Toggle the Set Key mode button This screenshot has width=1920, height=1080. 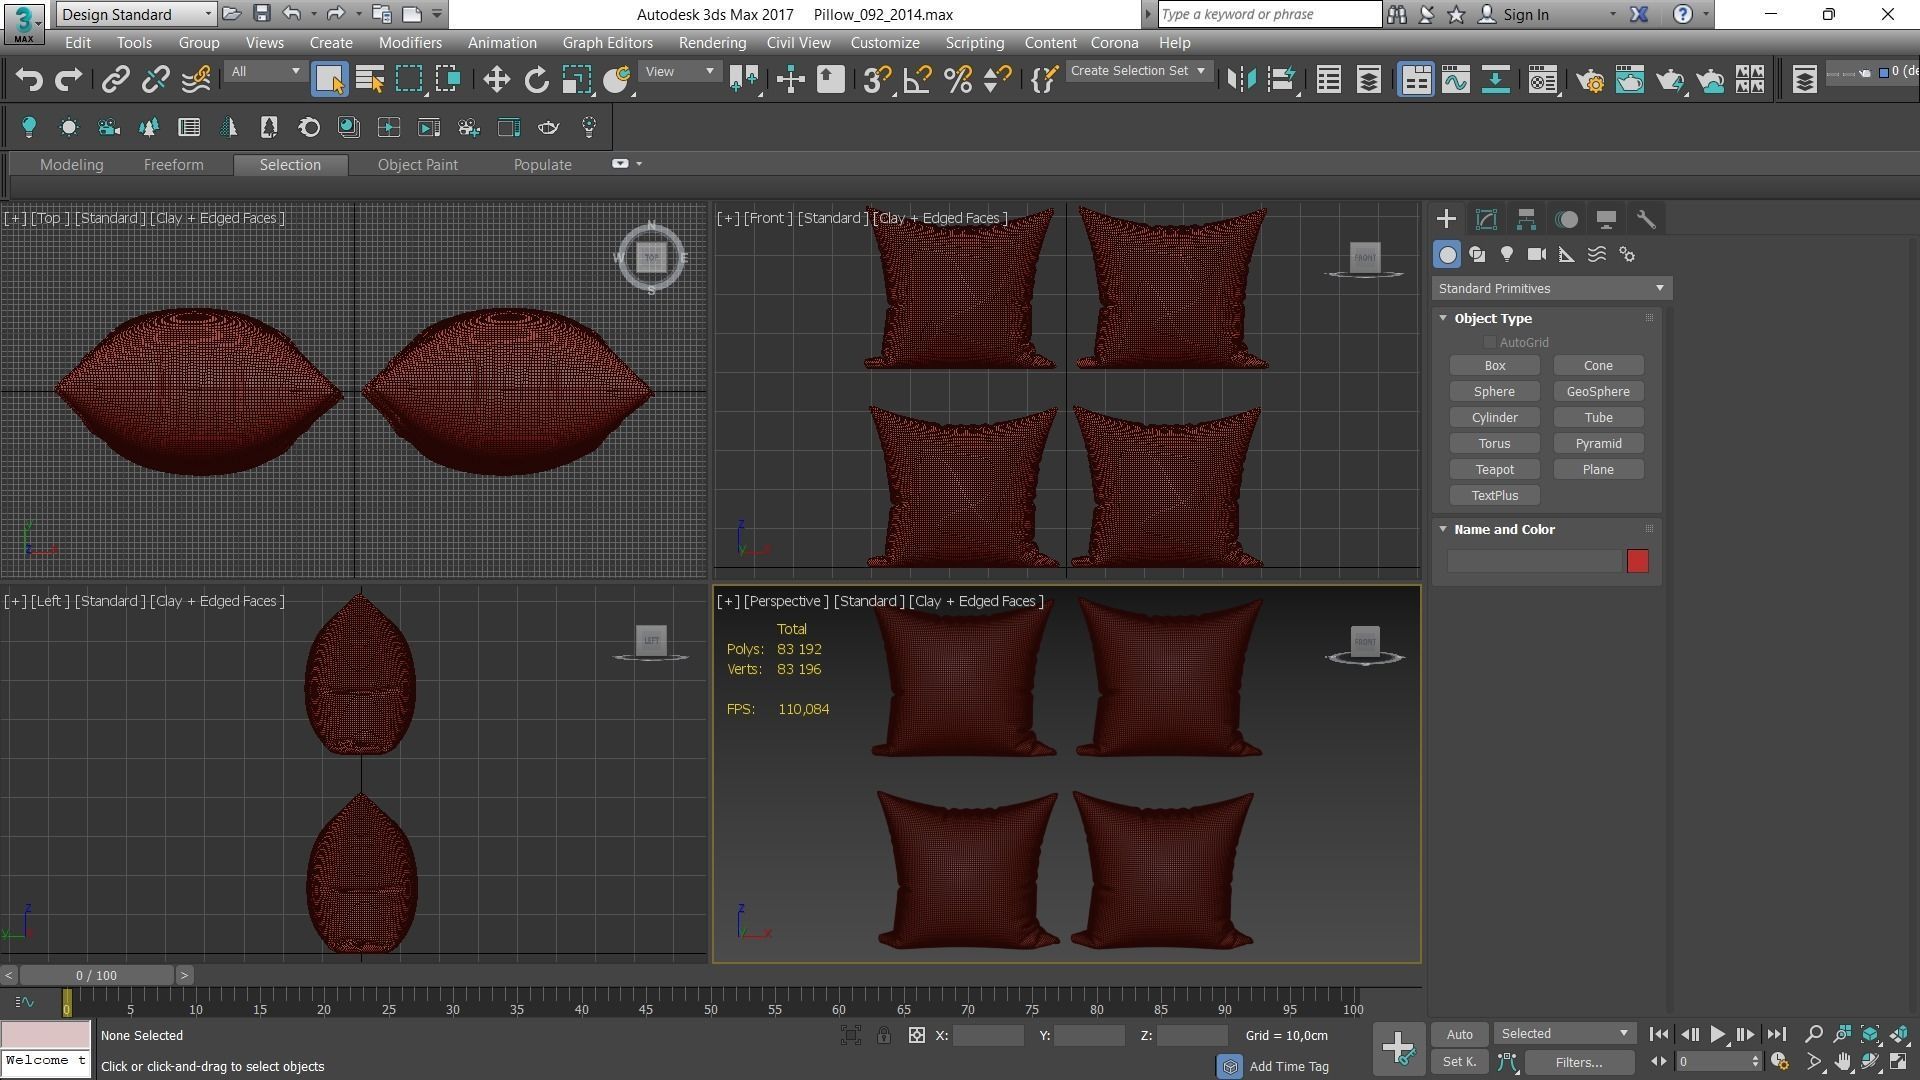point(1460,1062)
